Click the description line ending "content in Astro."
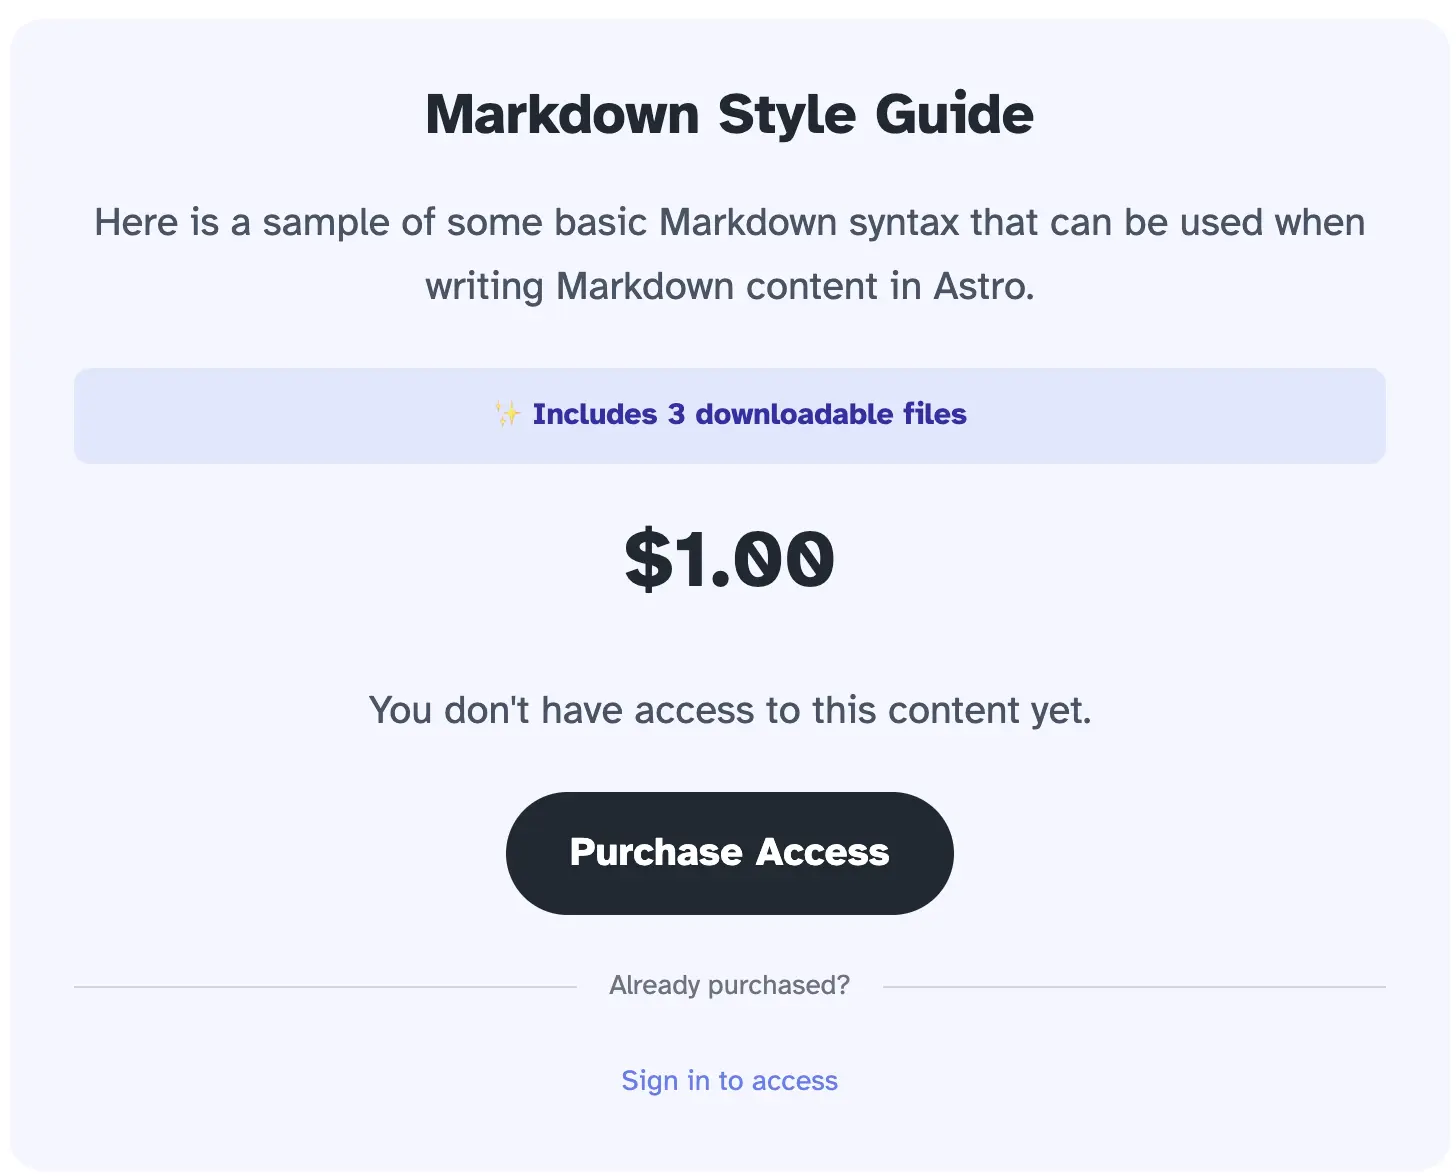1456x1176 pixels. pos(729,286)
